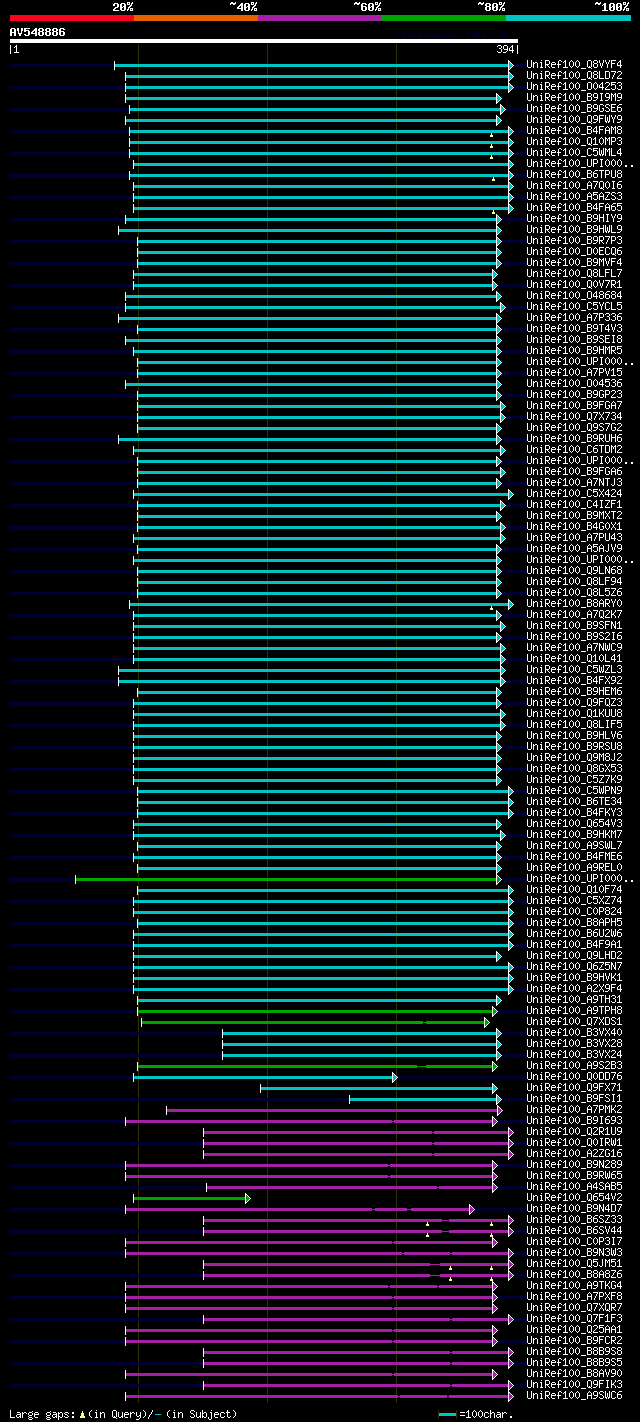Screen dimensions: 640x1422
Task: Select the UniRef100_B8APH5 label
Action: click(x=574, y=922)
